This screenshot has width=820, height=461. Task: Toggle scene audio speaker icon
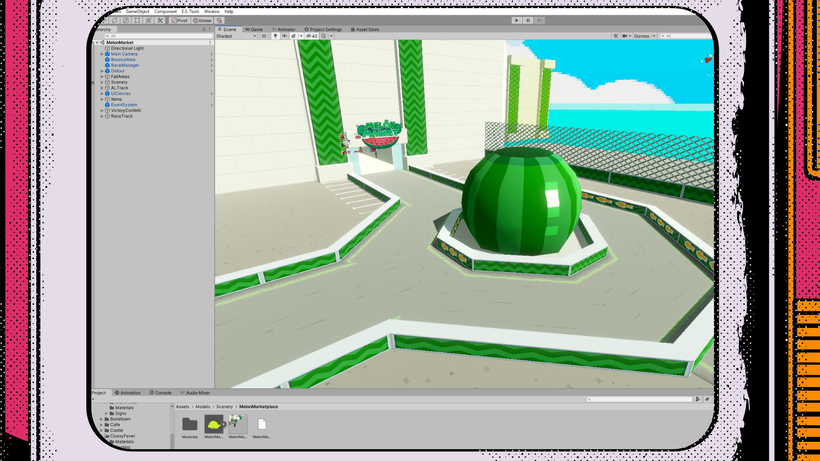click(x=284, y=36)
